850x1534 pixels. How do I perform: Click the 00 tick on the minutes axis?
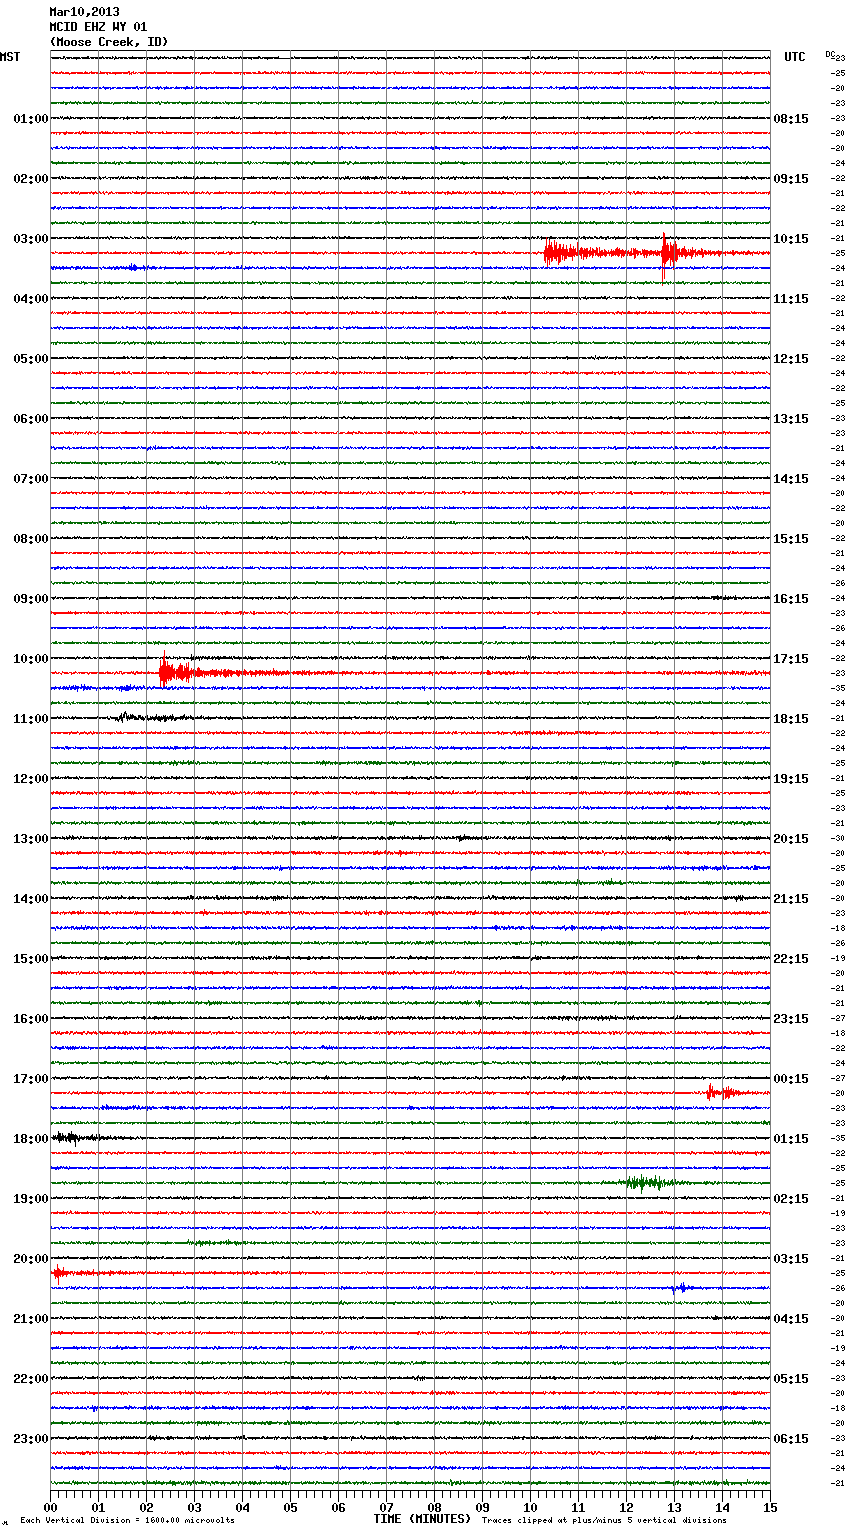[51, 1507]
